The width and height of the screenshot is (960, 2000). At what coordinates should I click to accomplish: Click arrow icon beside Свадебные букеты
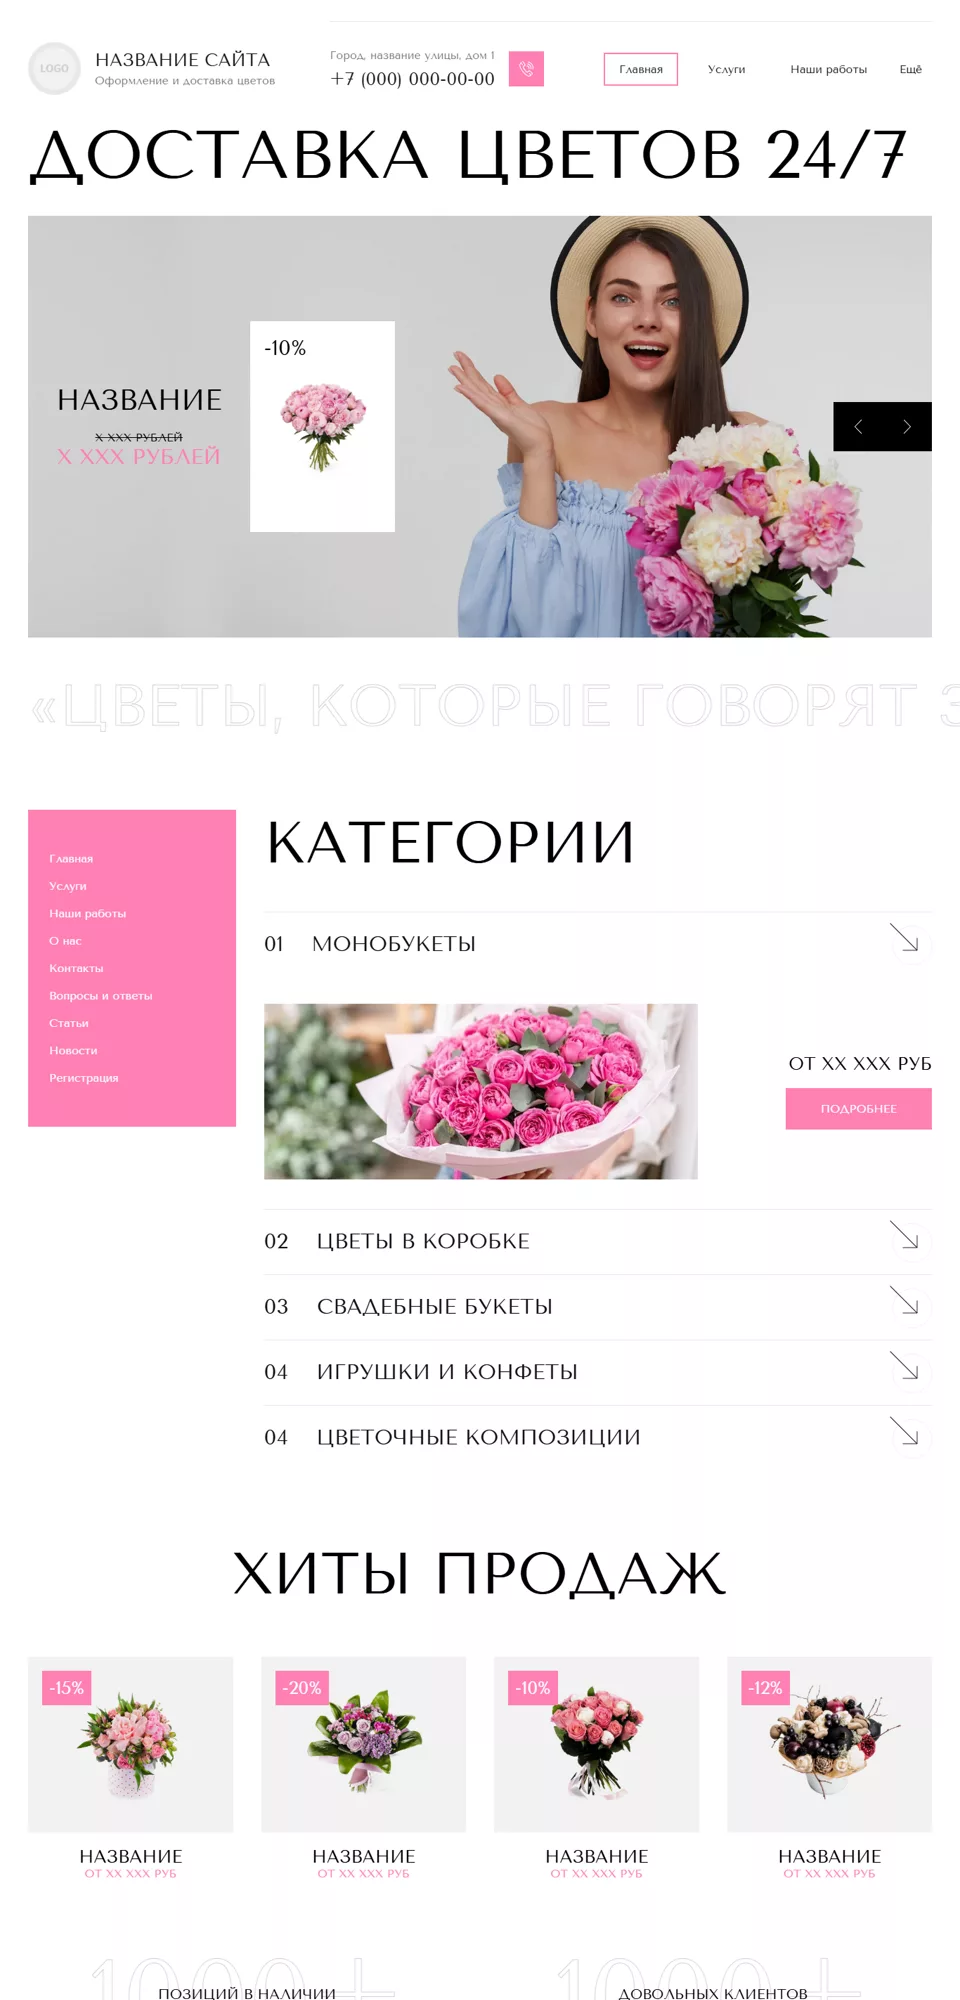tap(908, 1305)
